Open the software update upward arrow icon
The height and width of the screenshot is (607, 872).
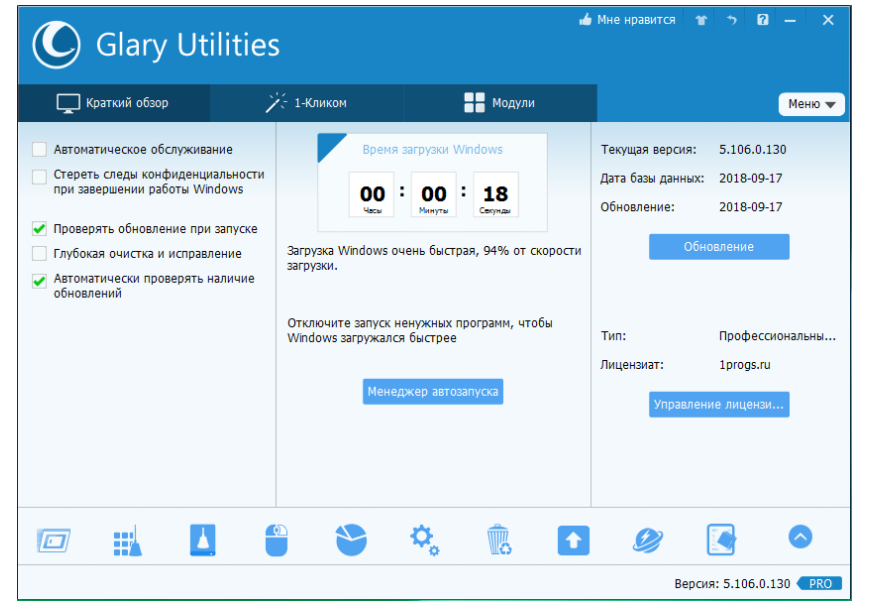pos(573,540)
